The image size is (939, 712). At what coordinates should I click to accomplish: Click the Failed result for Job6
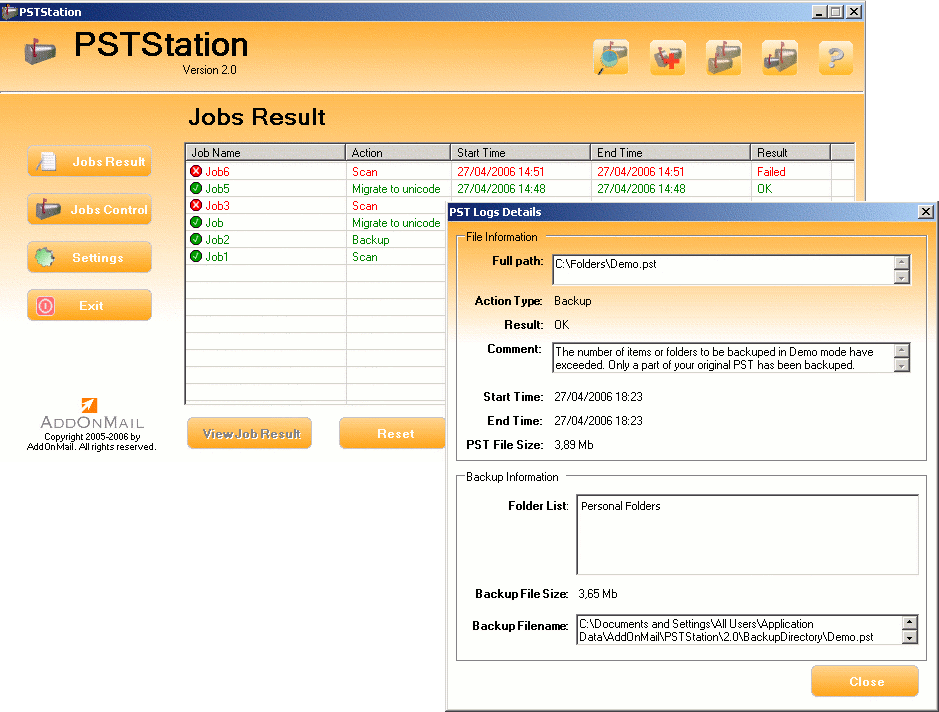(771, 172)
